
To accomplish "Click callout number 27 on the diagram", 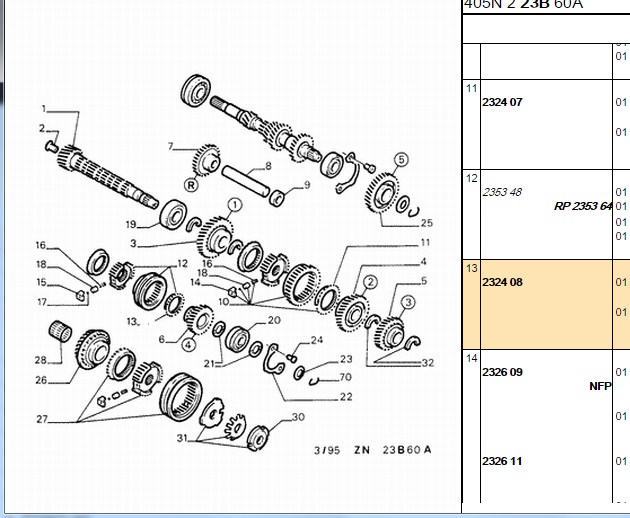I will tap(42, 419).
